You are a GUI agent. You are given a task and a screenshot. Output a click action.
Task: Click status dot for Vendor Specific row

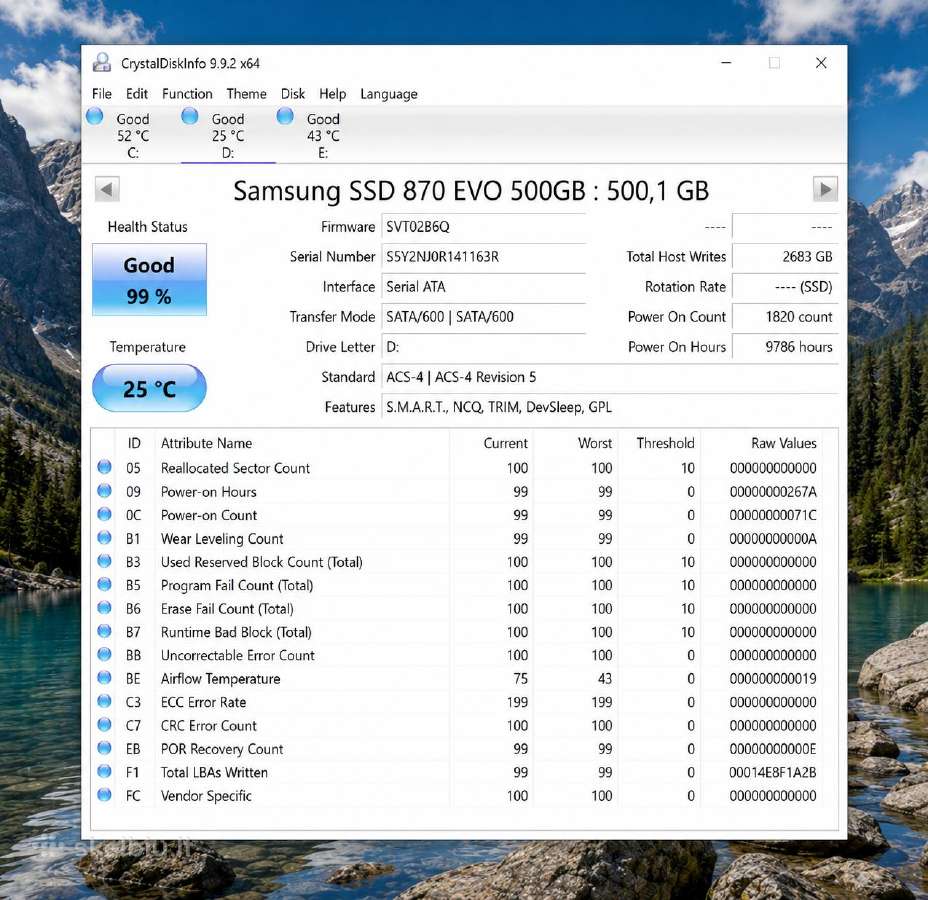(x=104, y=794)
